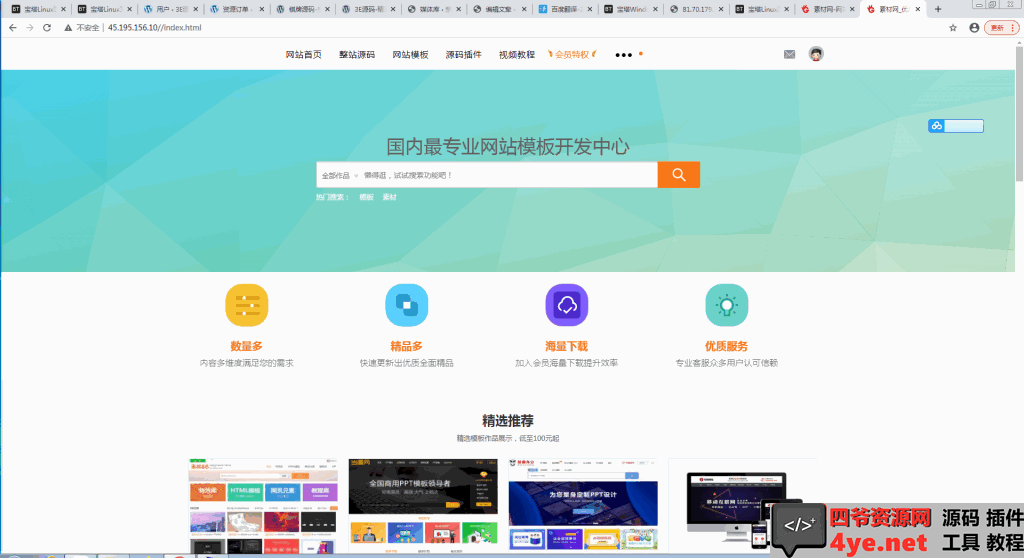The width and height of the screenshot is (1024, 558).
Task: Open the mail envelope icon in header
Action: pos(789,54)
